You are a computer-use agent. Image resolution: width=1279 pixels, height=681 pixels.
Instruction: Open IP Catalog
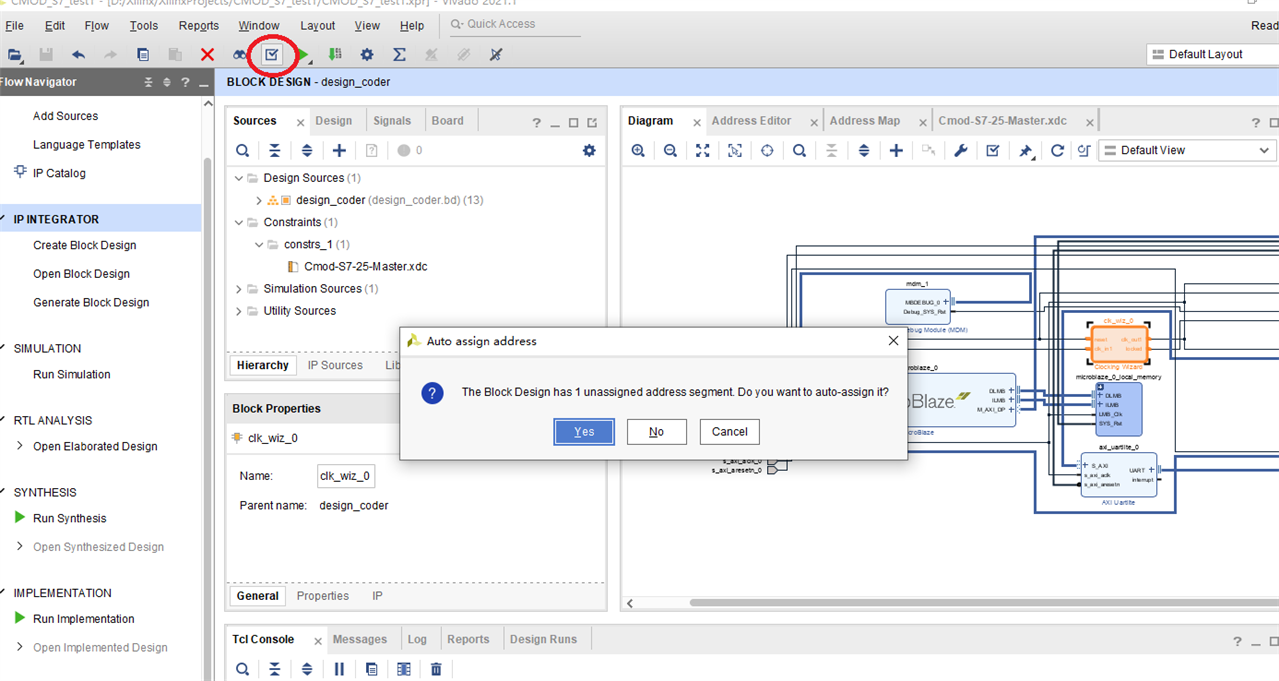(x=59, y=173)
